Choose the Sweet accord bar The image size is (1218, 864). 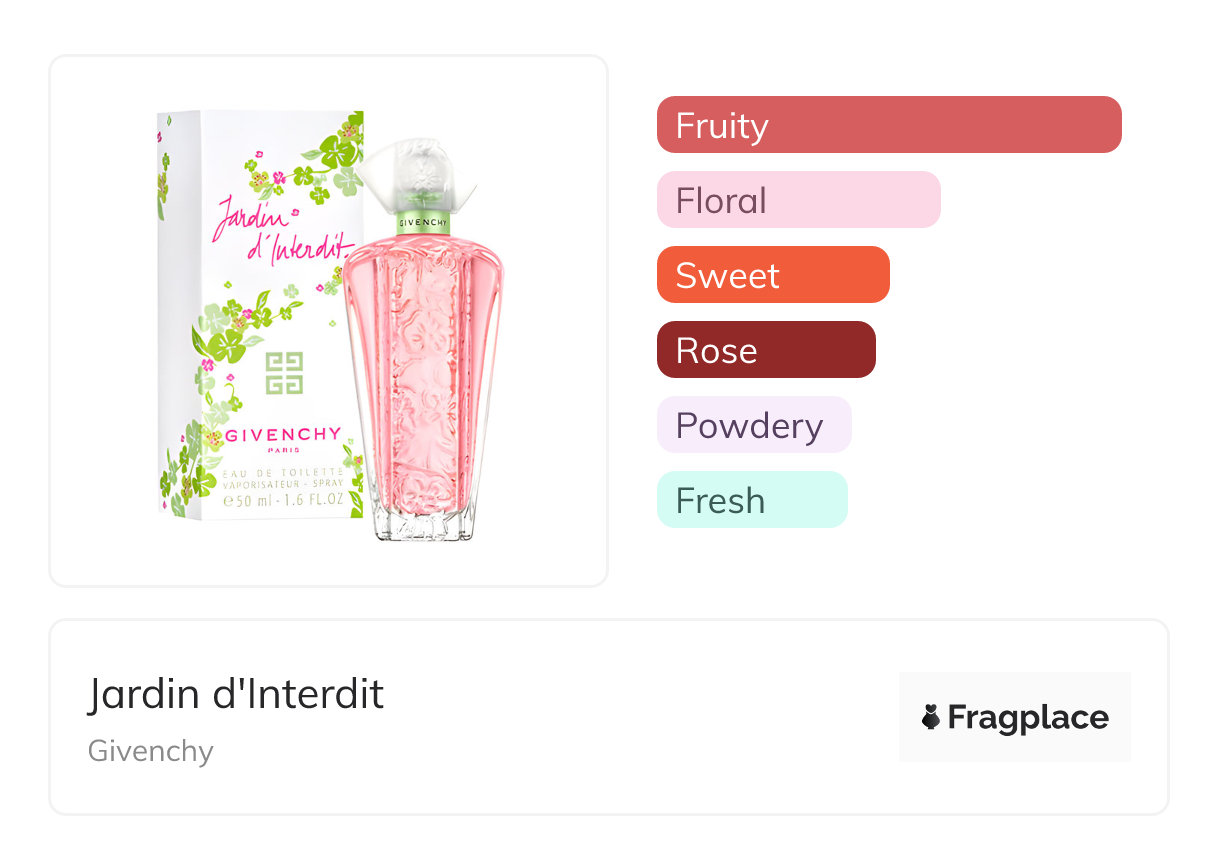coord(772,275)
